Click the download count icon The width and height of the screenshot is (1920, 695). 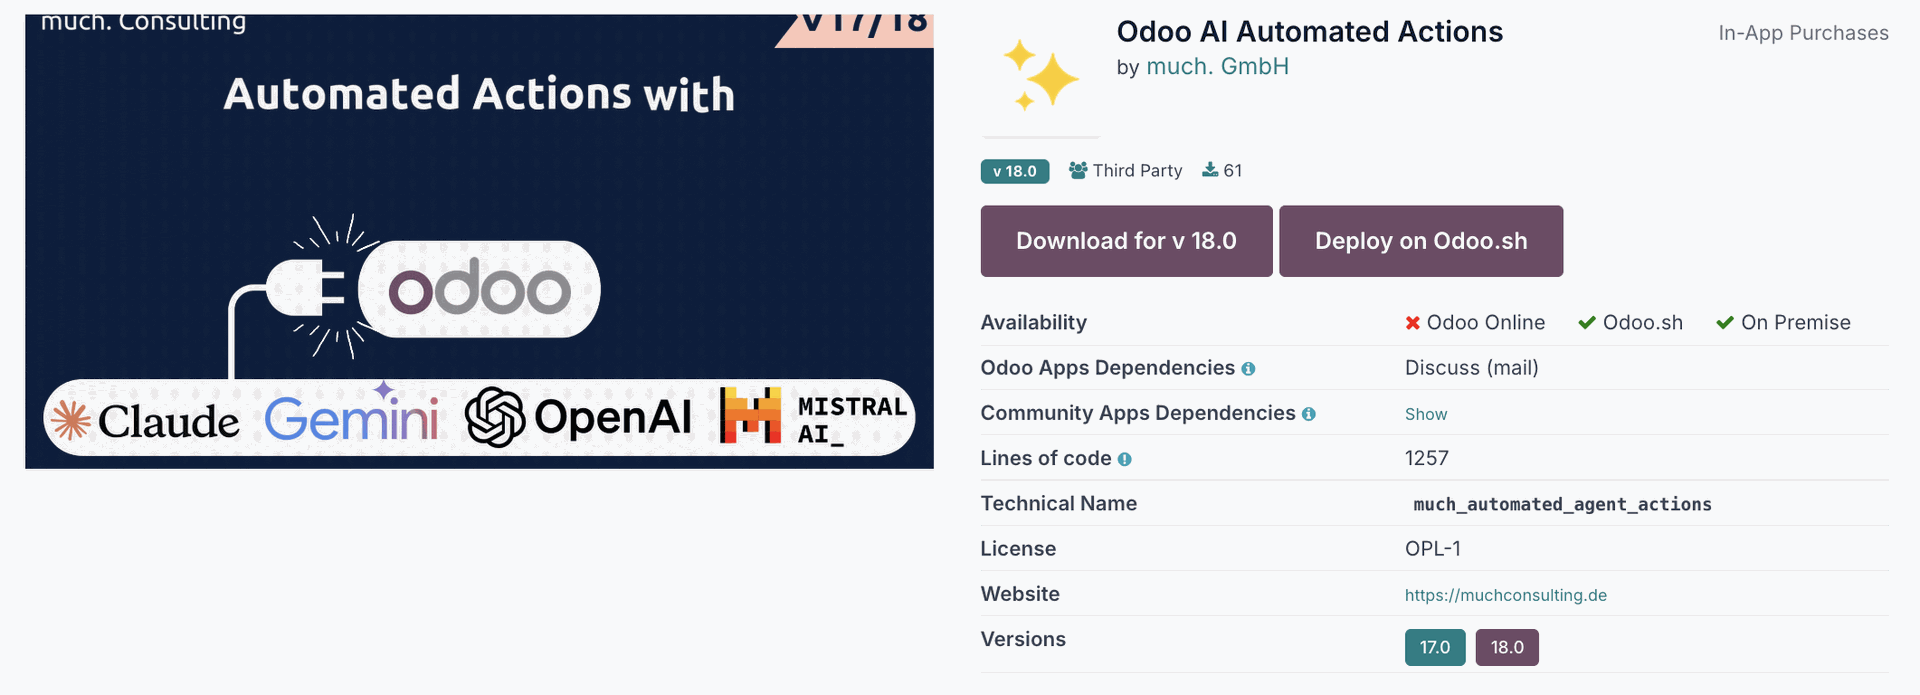(1210, 170)
